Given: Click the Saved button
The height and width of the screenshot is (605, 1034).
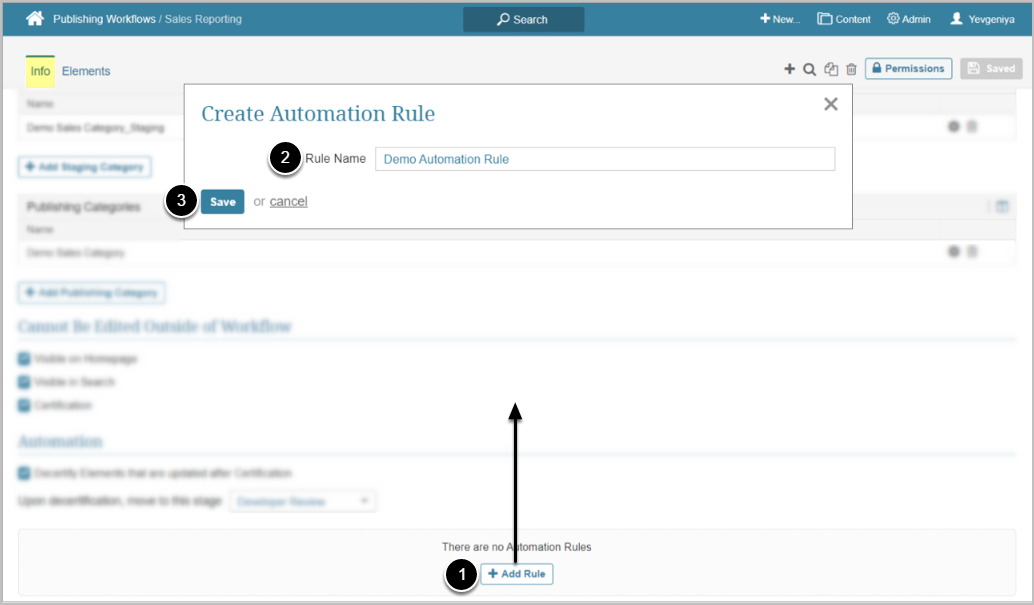Looking at the screenshot, I should point(991,69).
